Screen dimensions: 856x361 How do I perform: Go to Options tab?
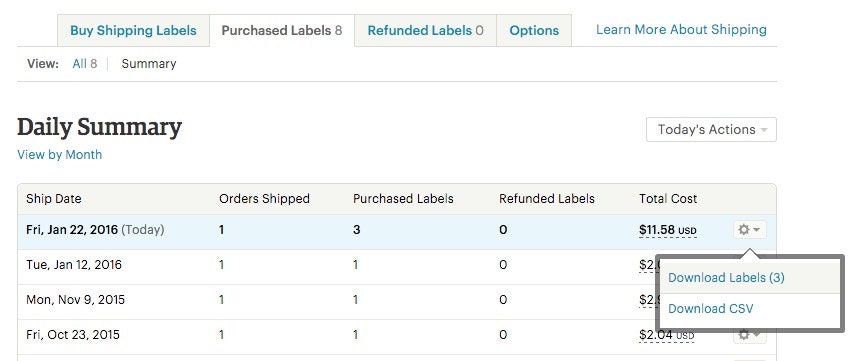[534, 31]
